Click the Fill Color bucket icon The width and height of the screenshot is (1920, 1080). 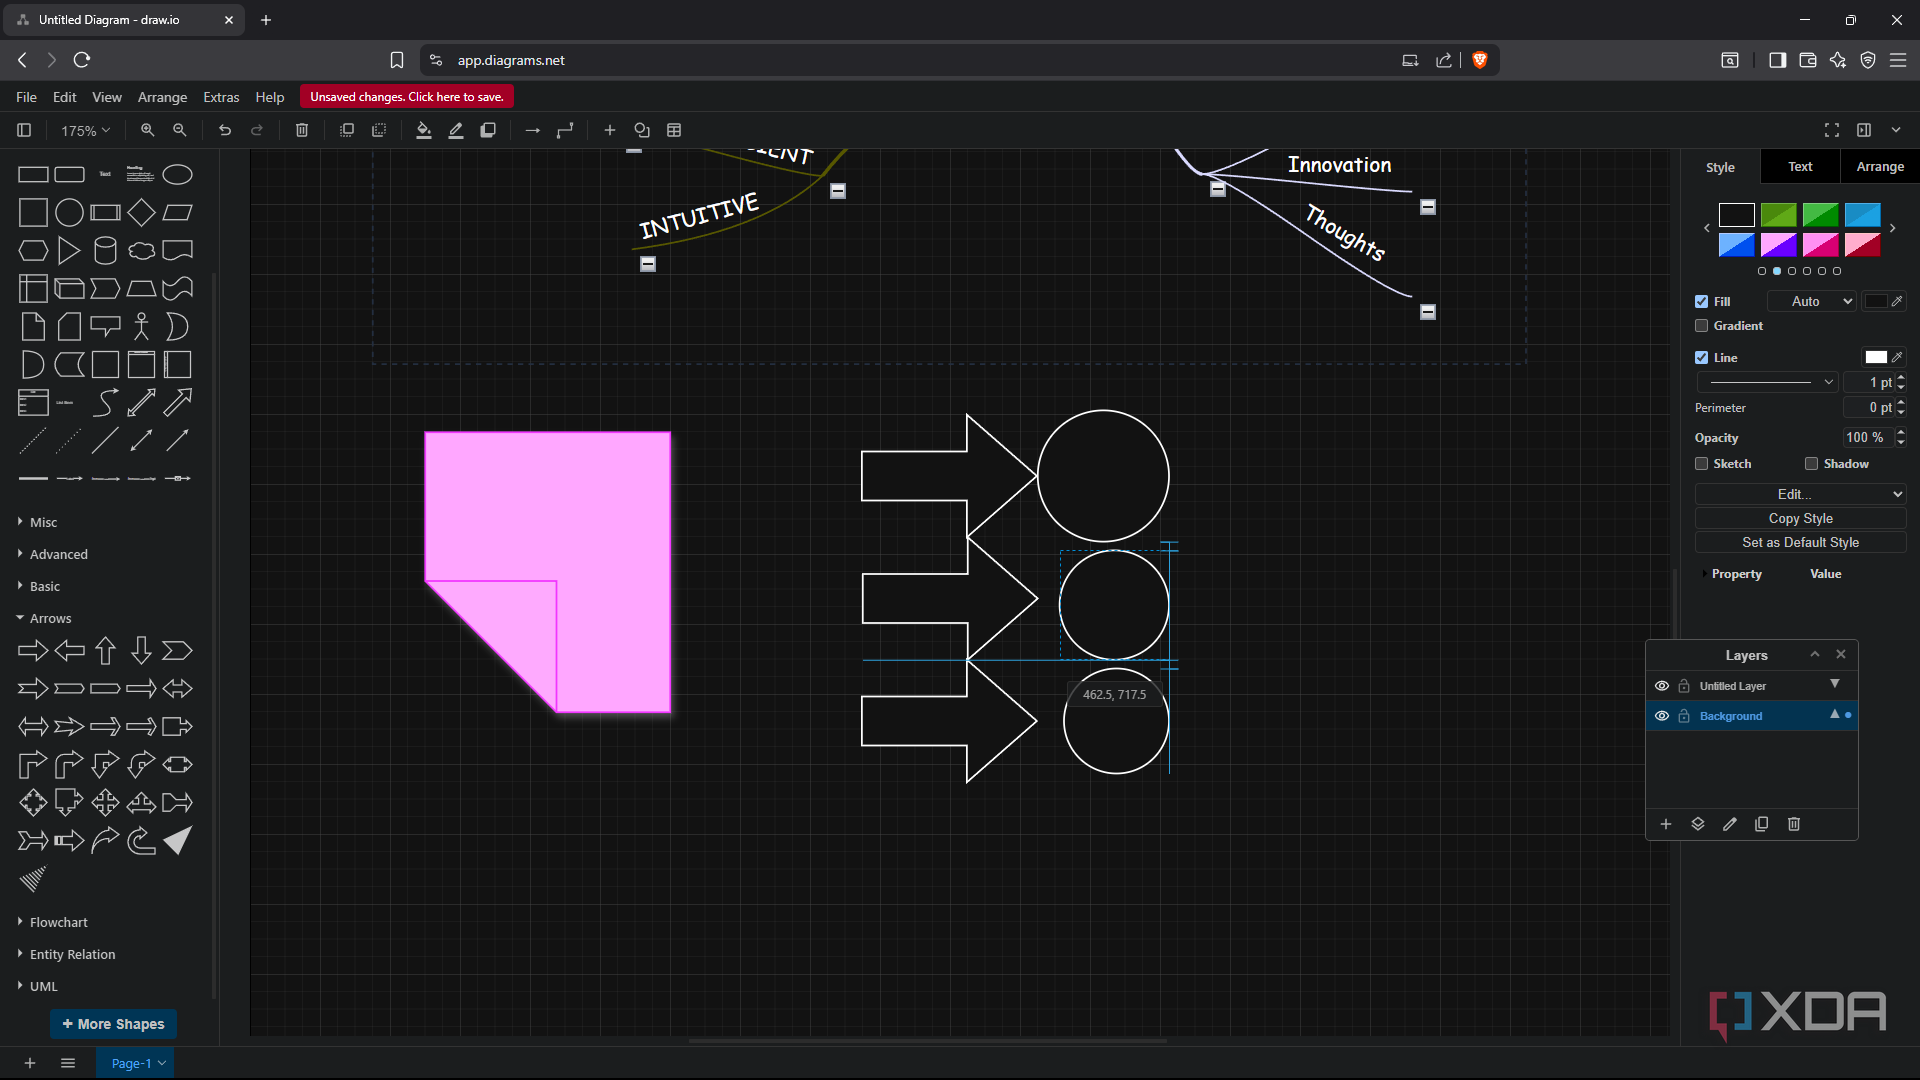click(424, 130)
